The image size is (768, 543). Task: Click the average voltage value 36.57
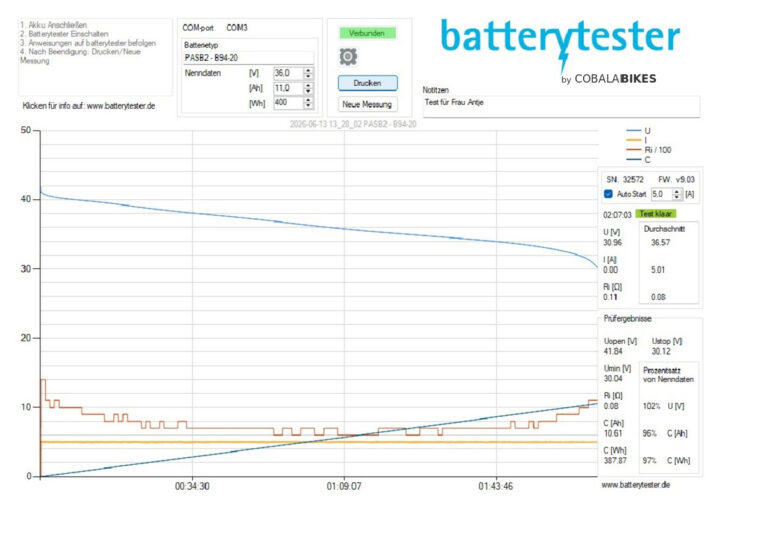(660, 243)
